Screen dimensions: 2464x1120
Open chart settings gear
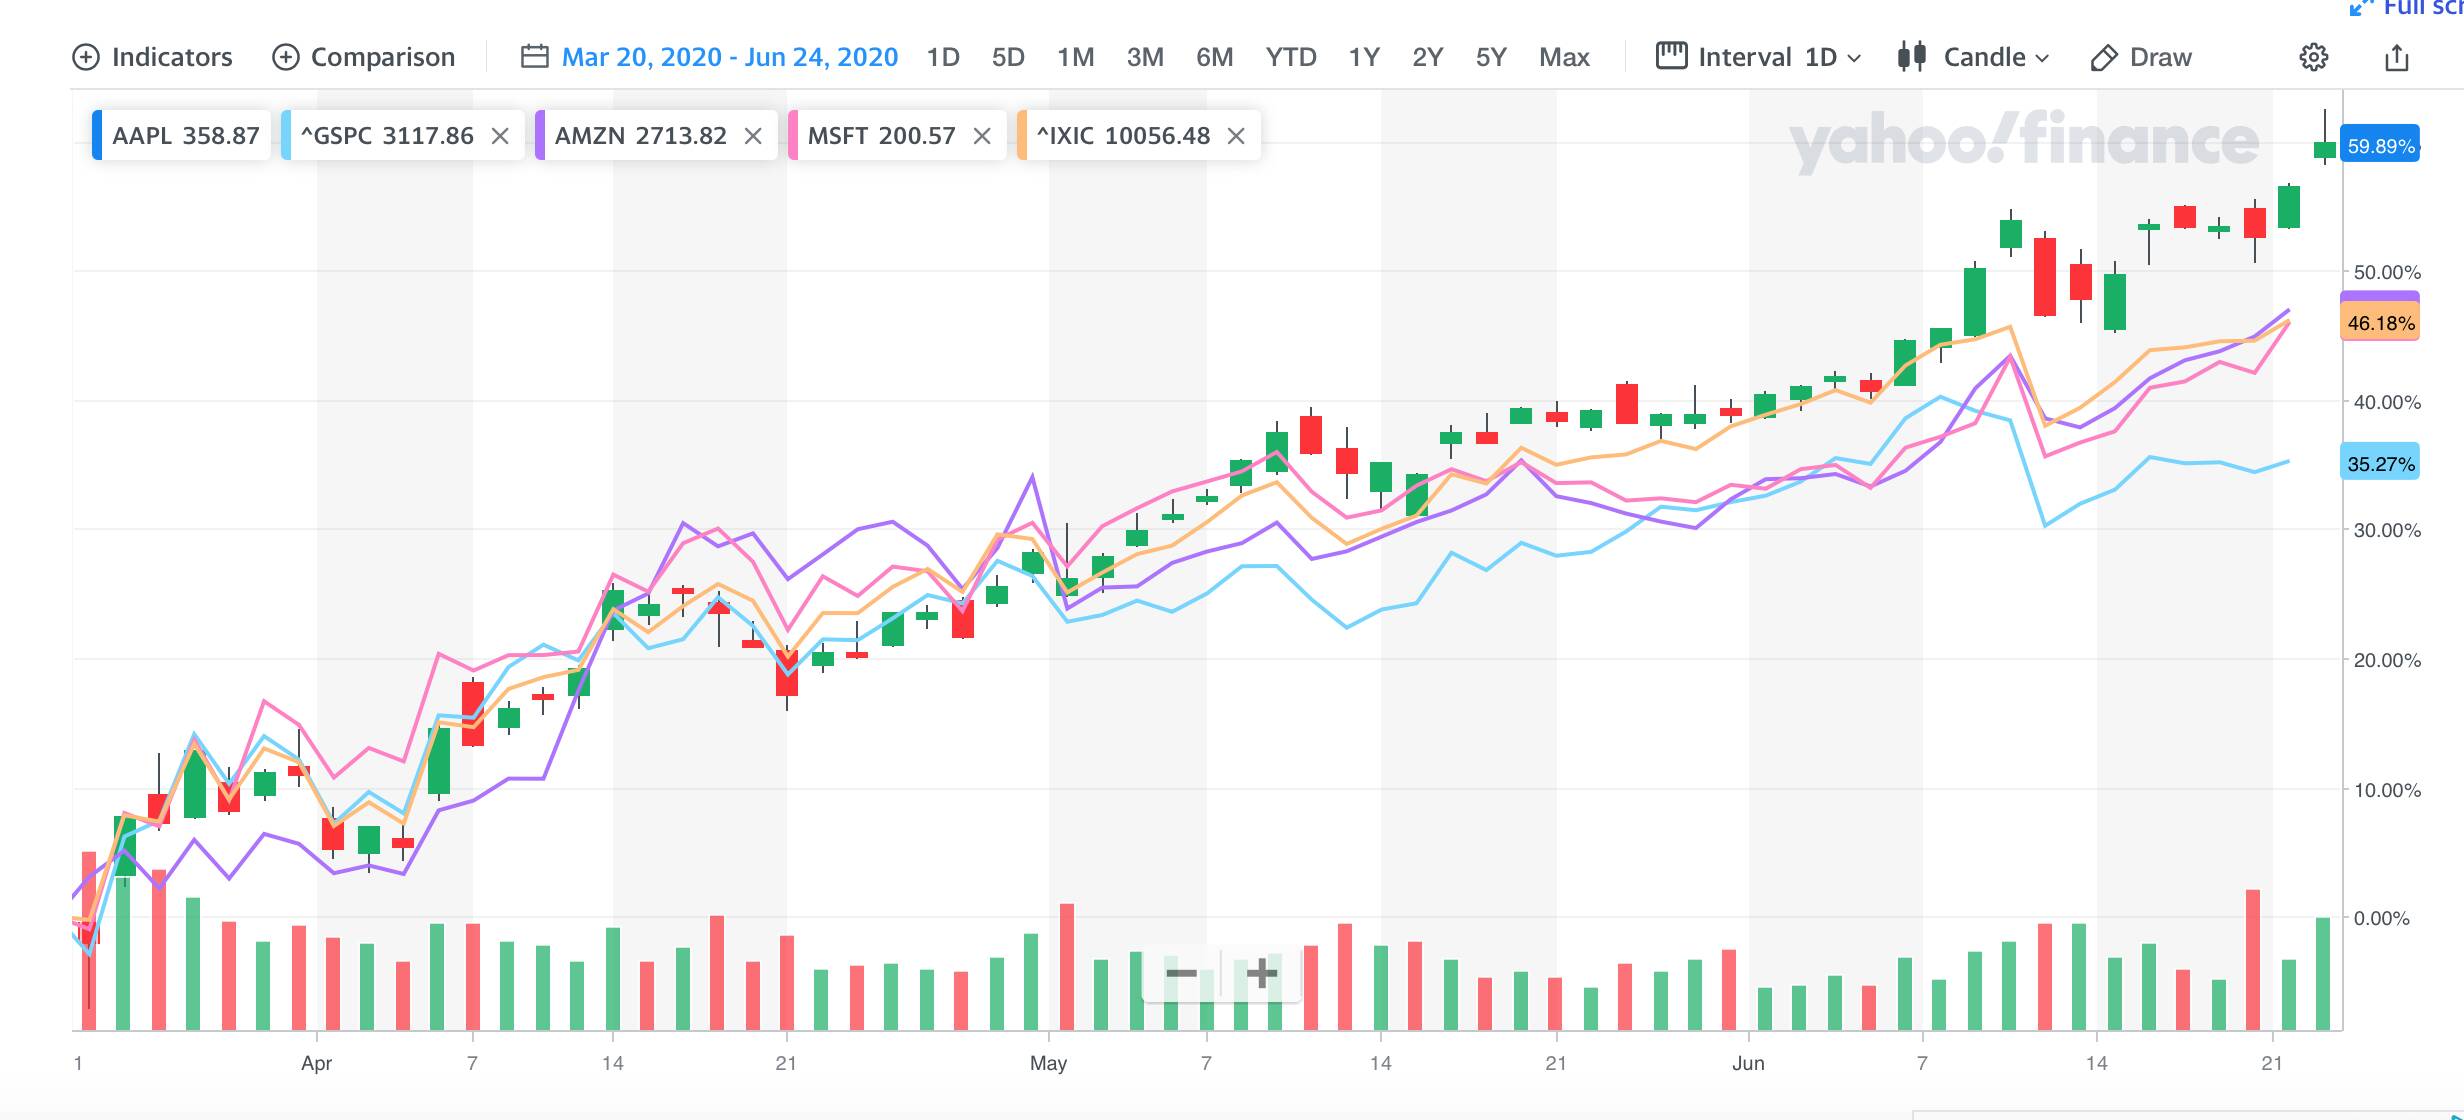click(x=2314, y=57)
